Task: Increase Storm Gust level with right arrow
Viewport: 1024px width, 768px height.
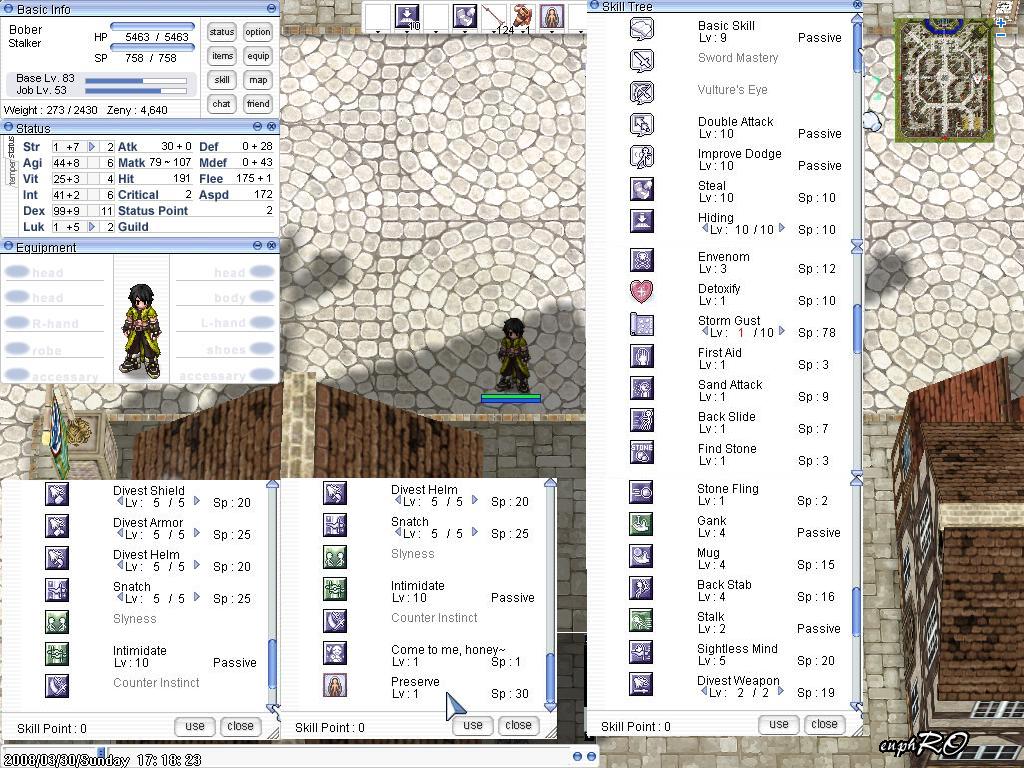Action: (782, 332)
